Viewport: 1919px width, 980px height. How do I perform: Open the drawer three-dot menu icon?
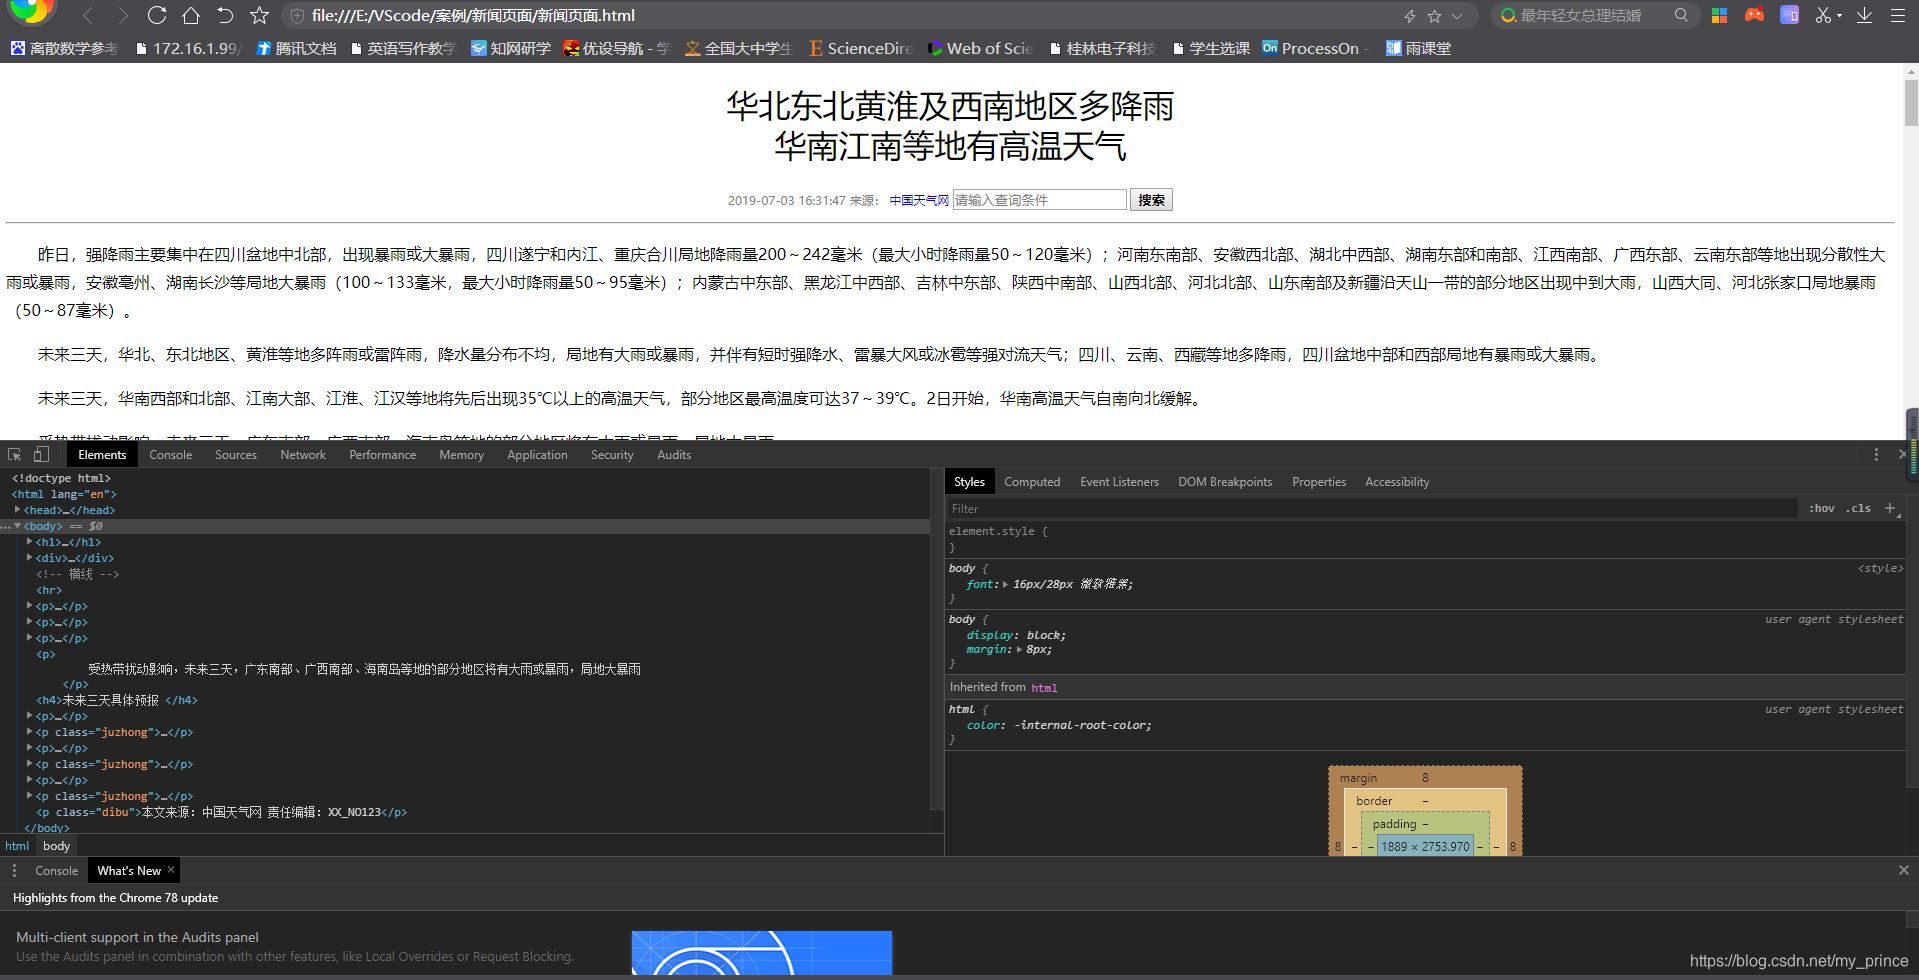[14, 871]
